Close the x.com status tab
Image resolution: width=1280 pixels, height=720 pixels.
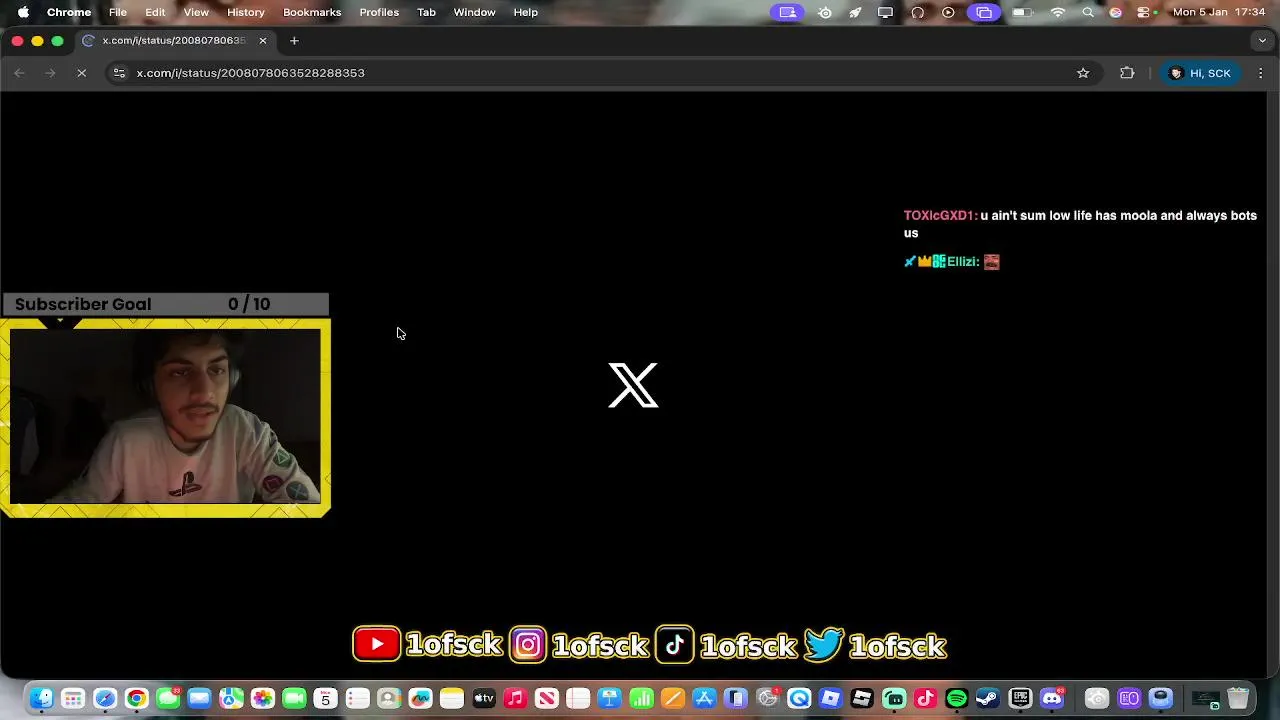tap(263, 41)
